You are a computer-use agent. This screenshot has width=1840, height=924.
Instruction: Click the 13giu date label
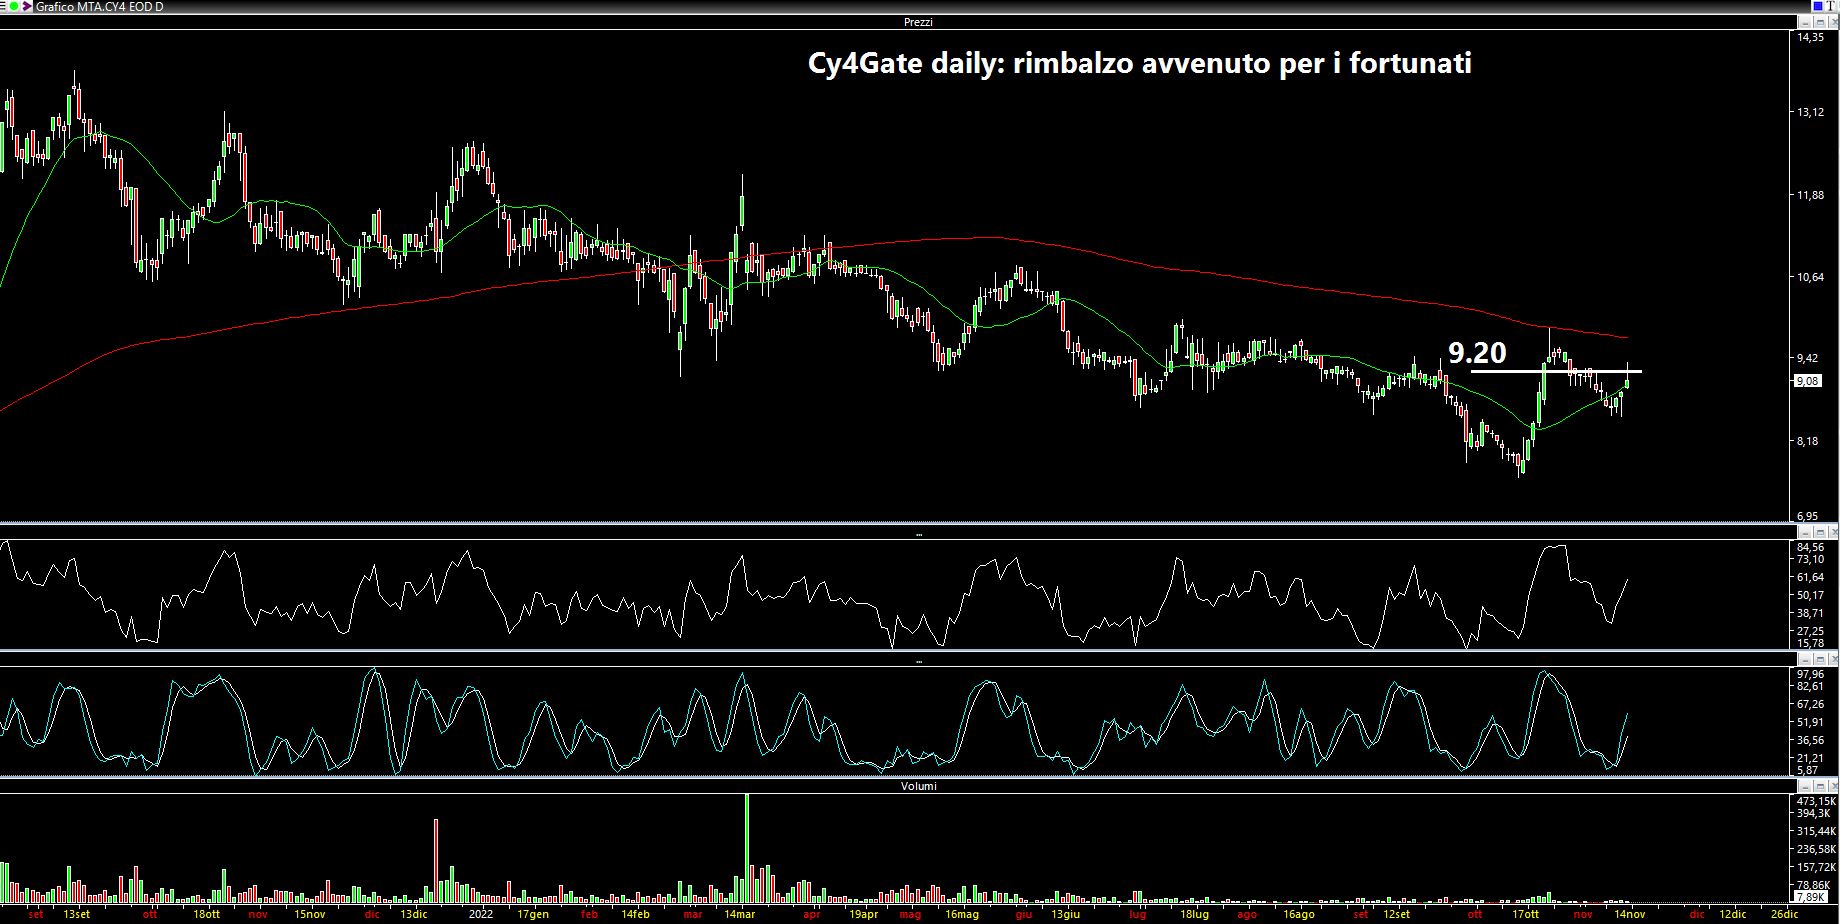tap(1065, 914)
